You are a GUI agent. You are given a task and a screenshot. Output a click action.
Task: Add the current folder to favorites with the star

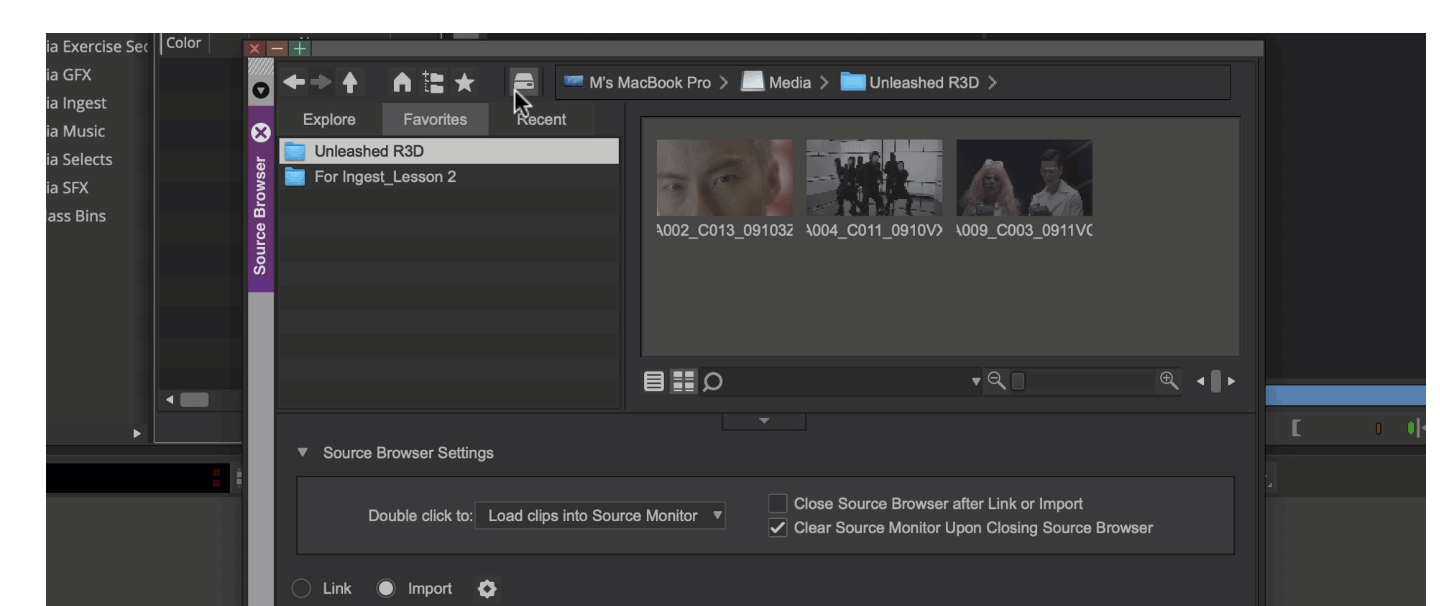tap(465, 83)
